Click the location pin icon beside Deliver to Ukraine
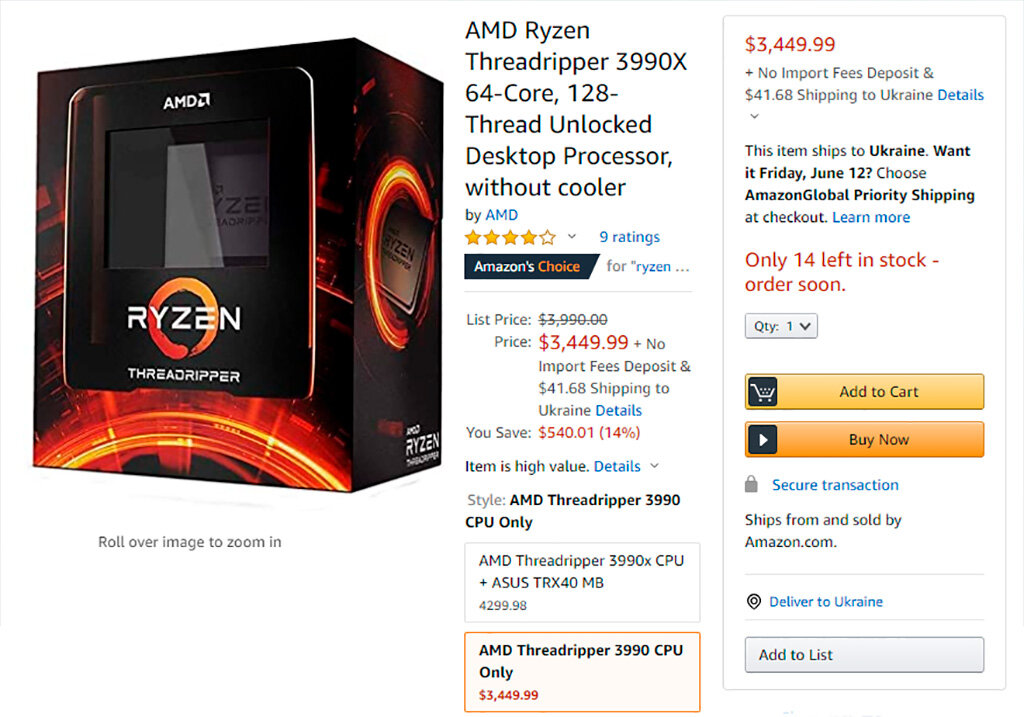 point(753,601)
